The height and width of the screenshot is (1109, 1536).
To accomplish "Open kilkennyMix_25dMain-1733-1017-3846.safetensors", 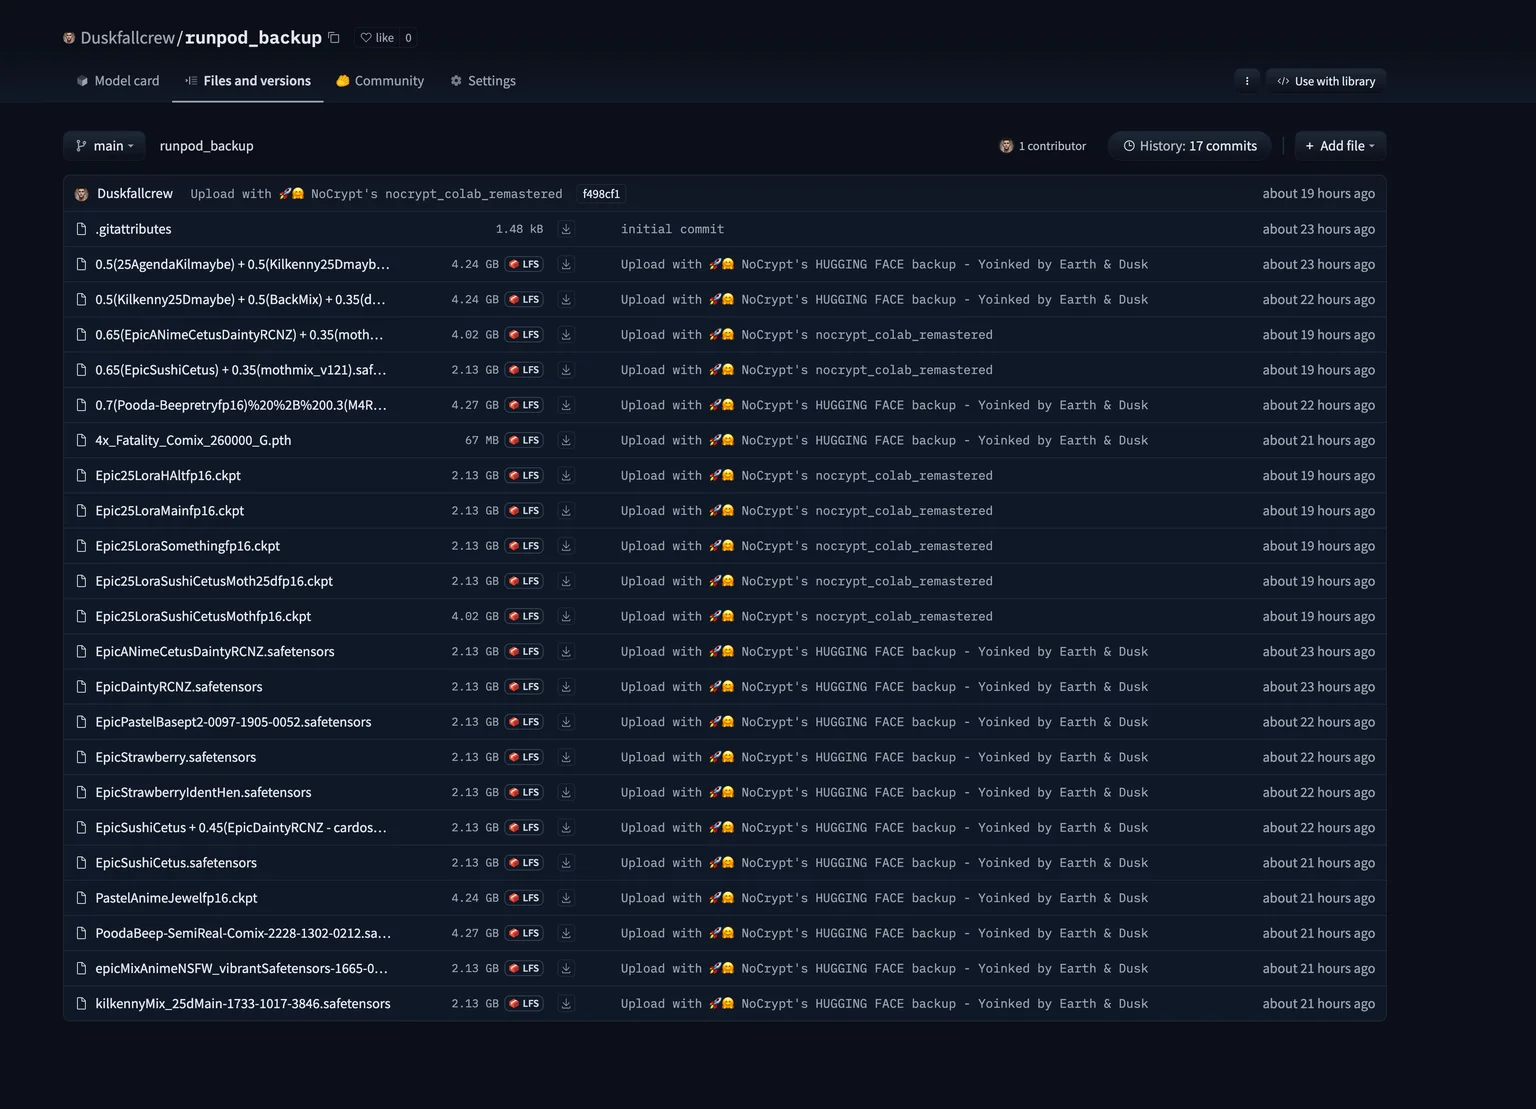I will coord(243,1003).
